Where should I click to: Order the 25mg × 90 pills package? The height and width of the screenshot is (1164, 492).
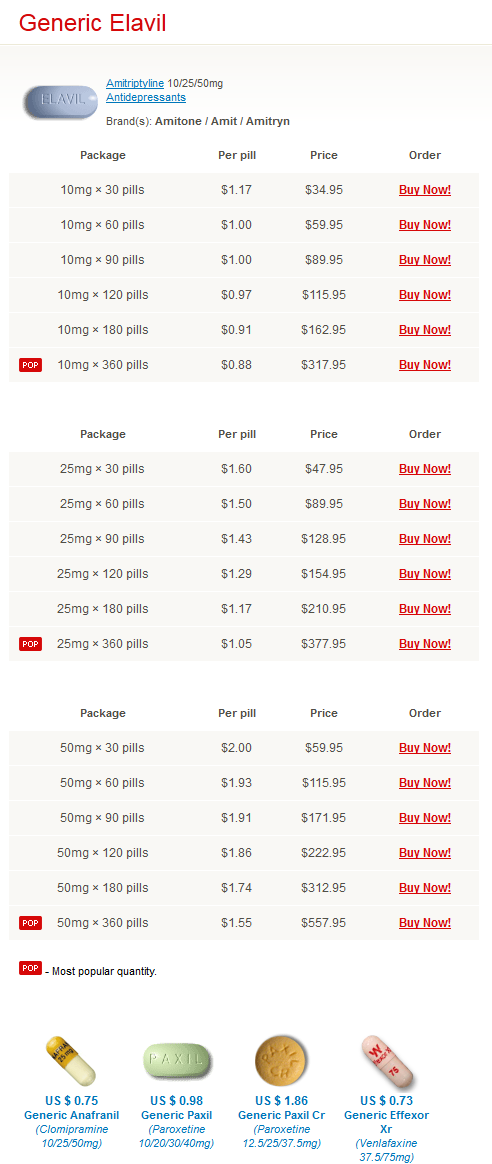click(x=424, y=539)
